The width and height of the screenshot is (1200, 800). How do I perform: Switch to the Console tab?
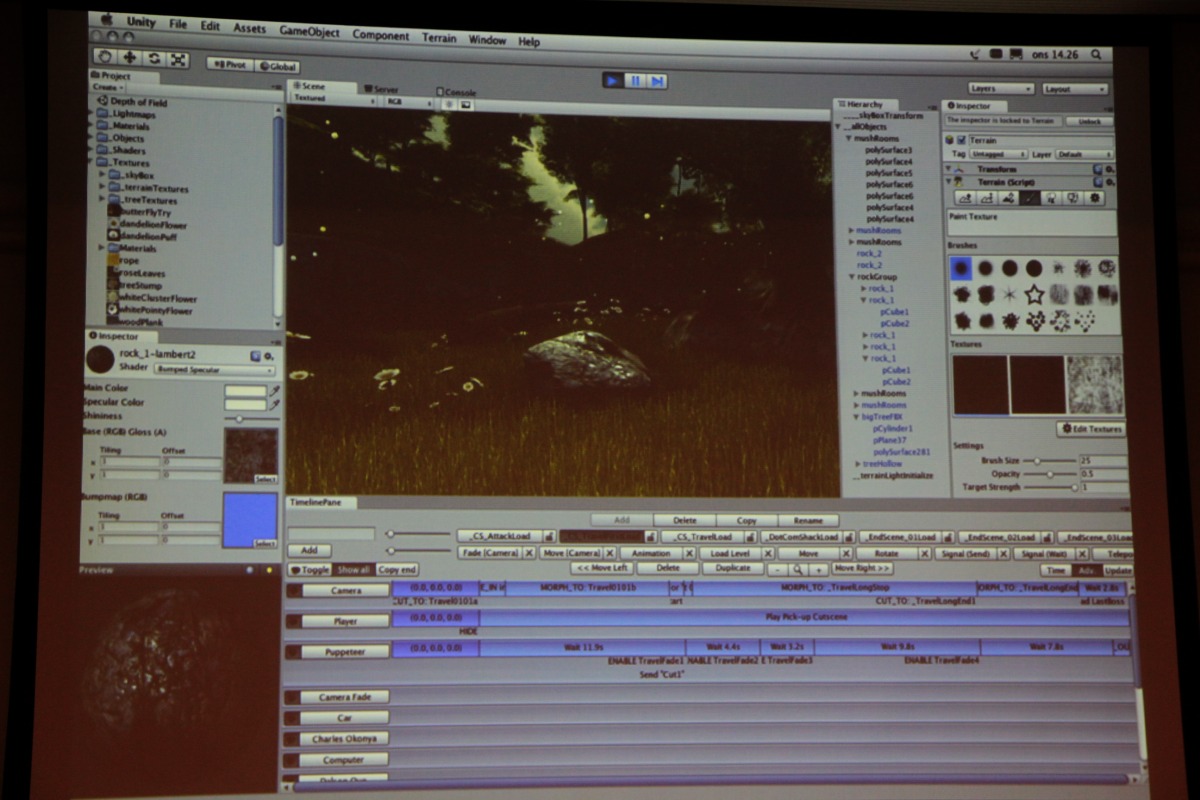[456, 92]
